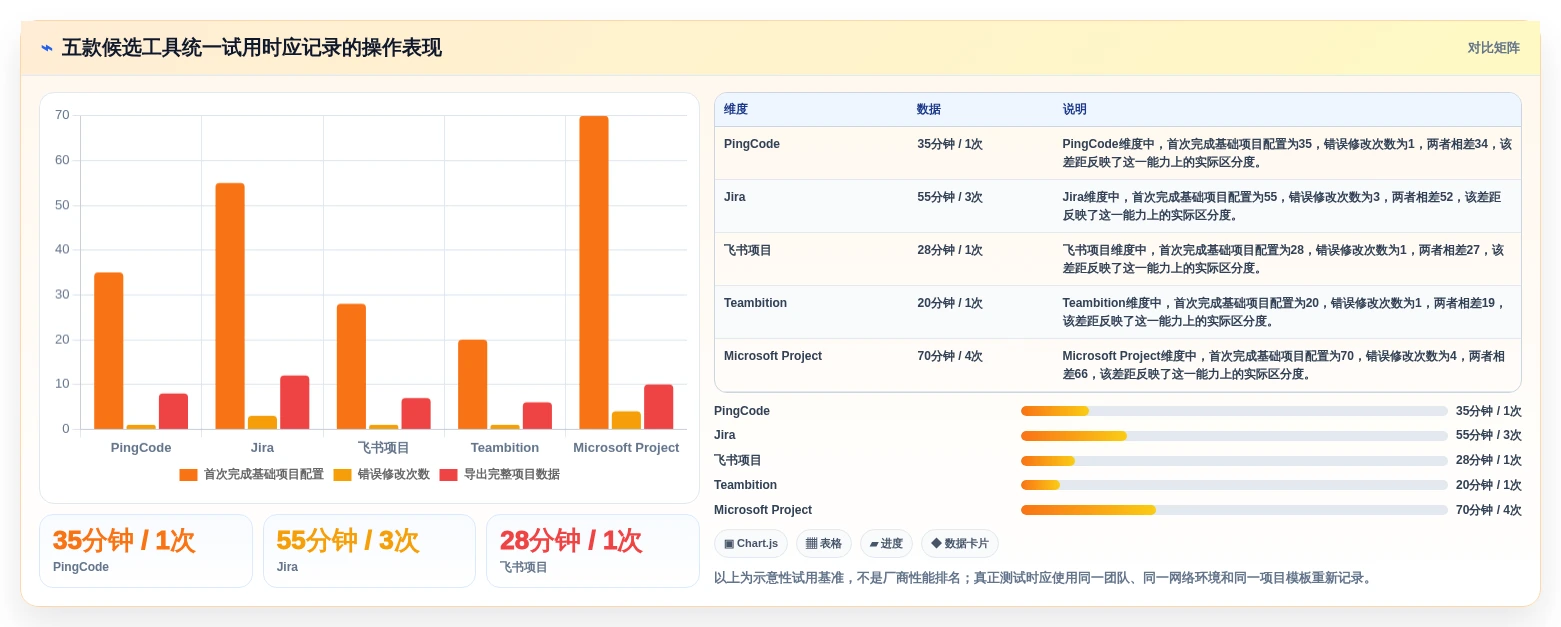Select the 飞书项目 row name in table
1561x627 pixels.
748,250
